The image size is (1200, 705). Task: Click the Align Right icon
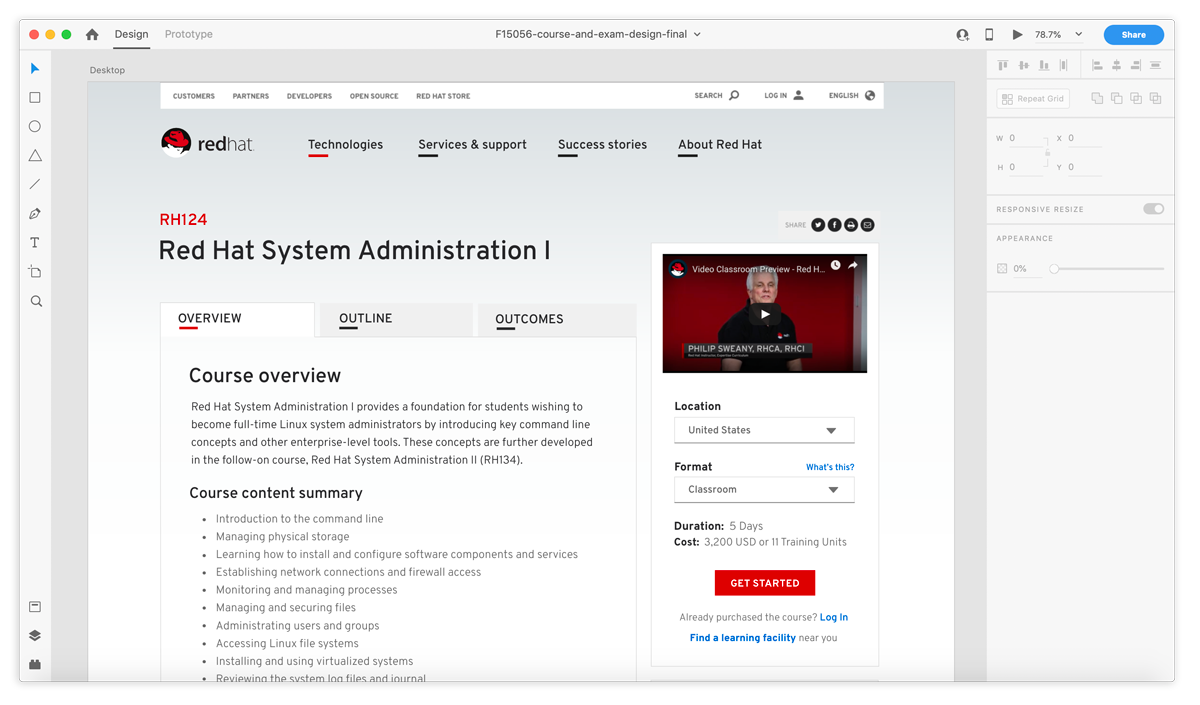(x=1136, y=65)
